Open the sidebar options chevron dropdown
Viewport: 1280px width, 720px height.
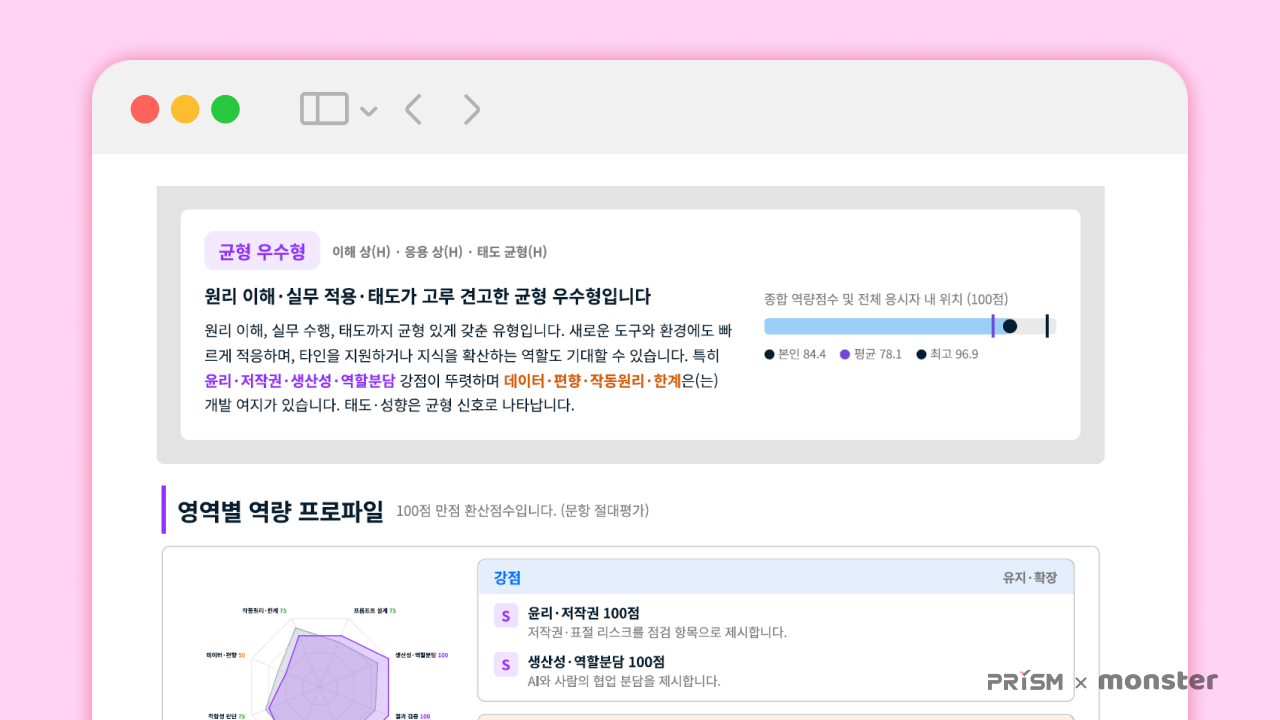[368, 110]
